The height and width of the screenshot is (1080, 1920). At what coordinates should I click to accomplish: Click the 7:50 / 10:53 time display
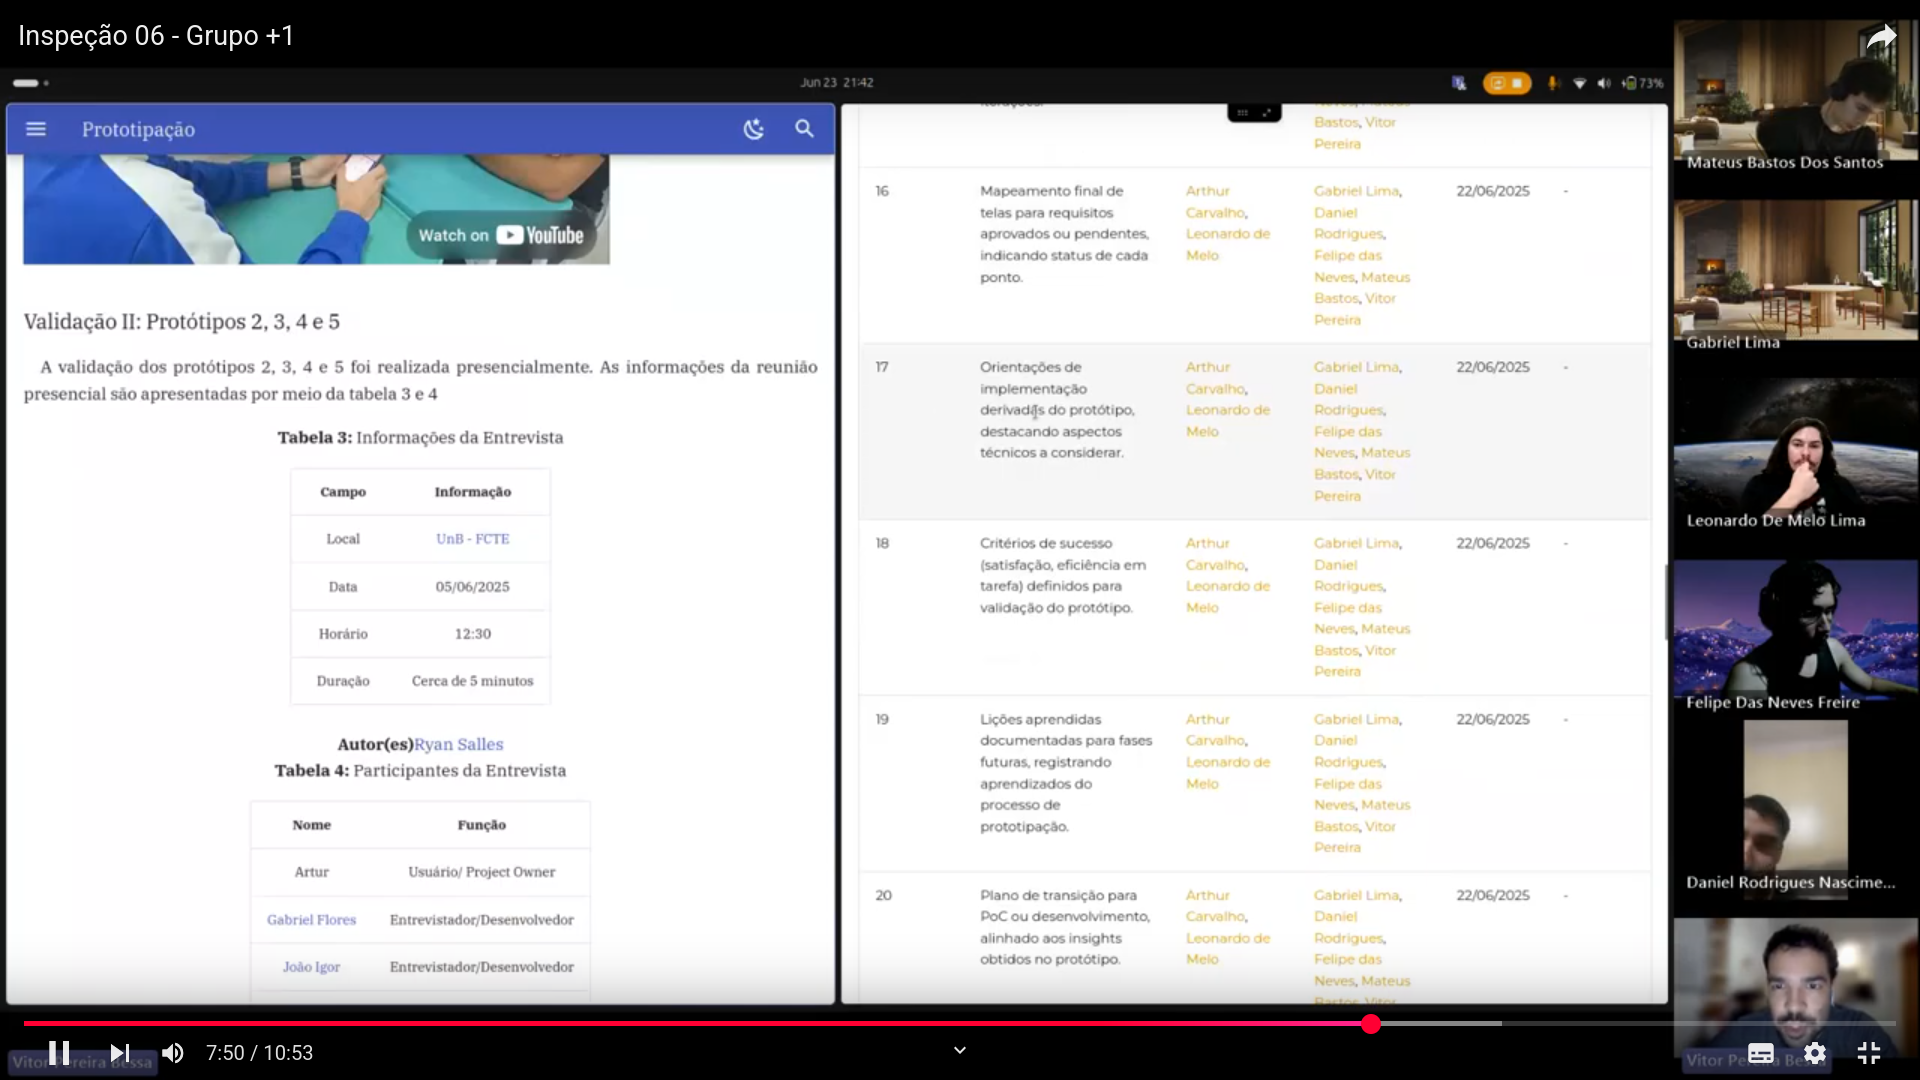pos(259,1053)
